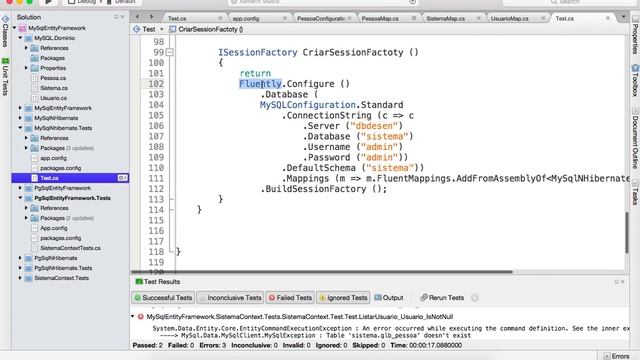Close the UsuarioMap.cs tab via its X

tap(543, 18)
